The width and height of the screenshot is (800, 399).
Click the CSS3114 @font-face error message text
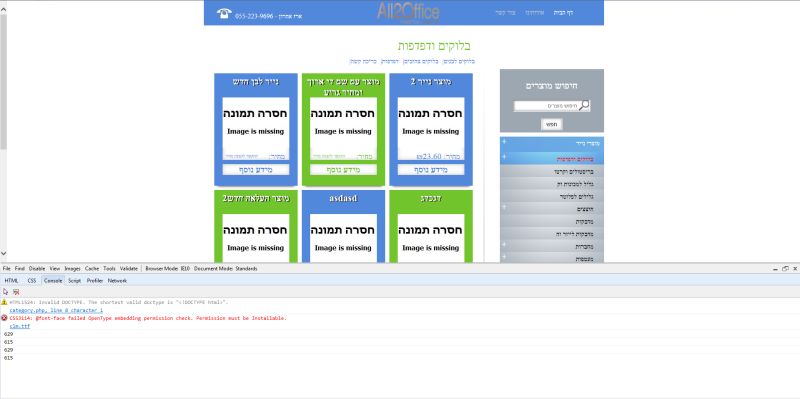click(x=148, y=318)
